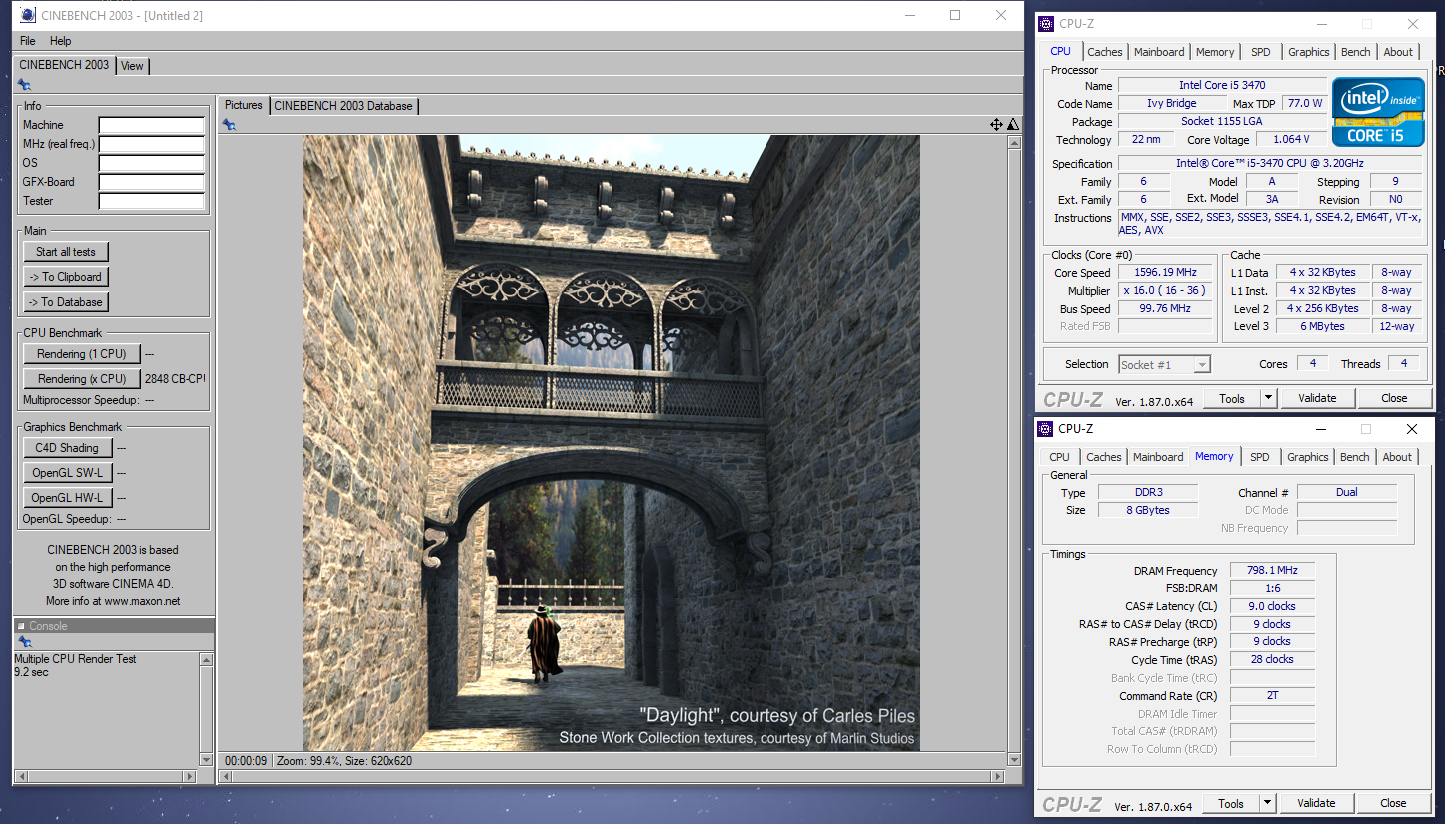This screenshot has width=1445, height=824.
Task: Click the picture viewer vertical scrollbar down arrow
Action: click(1013, 760)
